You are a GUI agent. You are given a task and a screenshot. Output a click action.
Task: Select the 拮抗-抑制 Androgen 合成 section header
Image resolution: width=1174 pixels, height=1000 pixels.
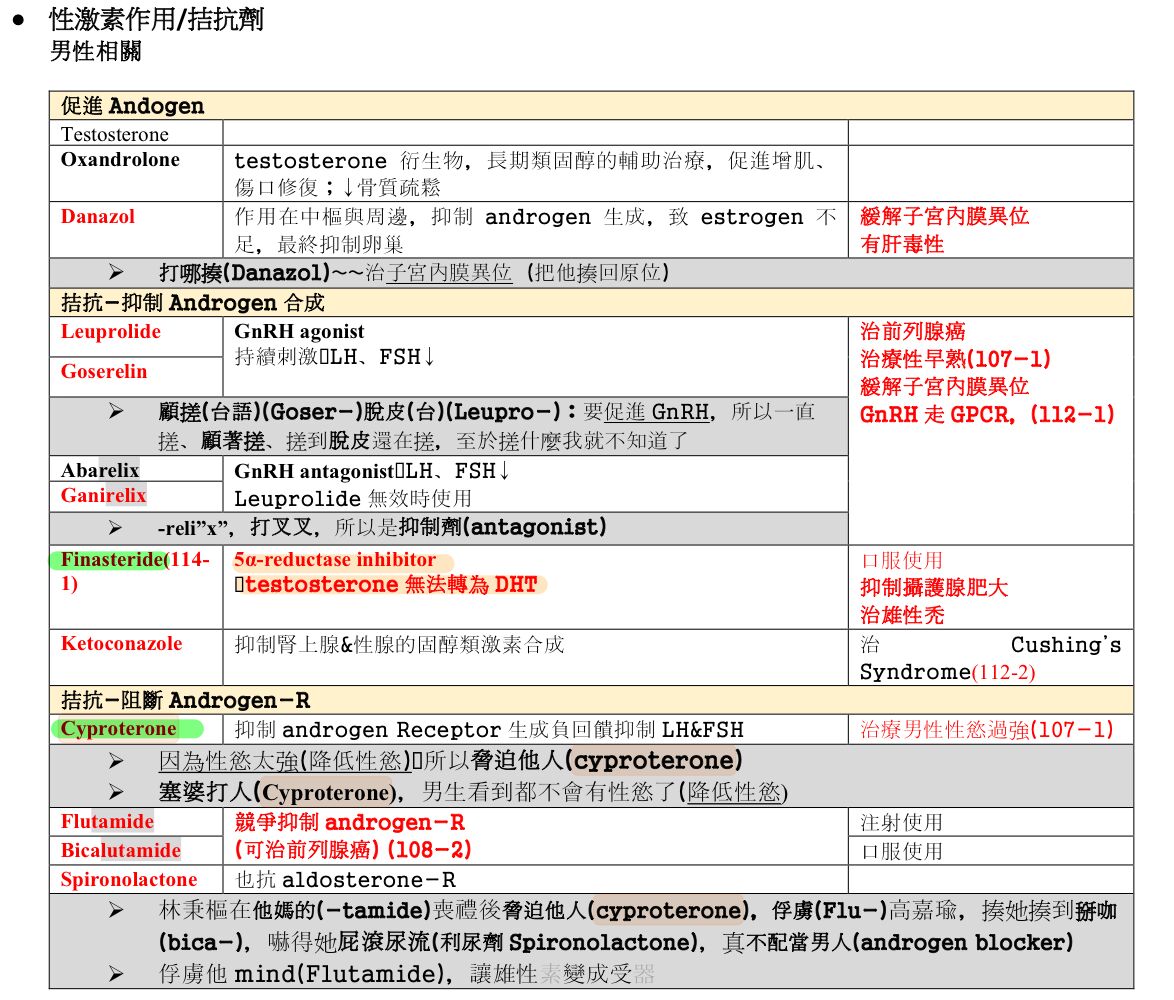tap(192, 303)
